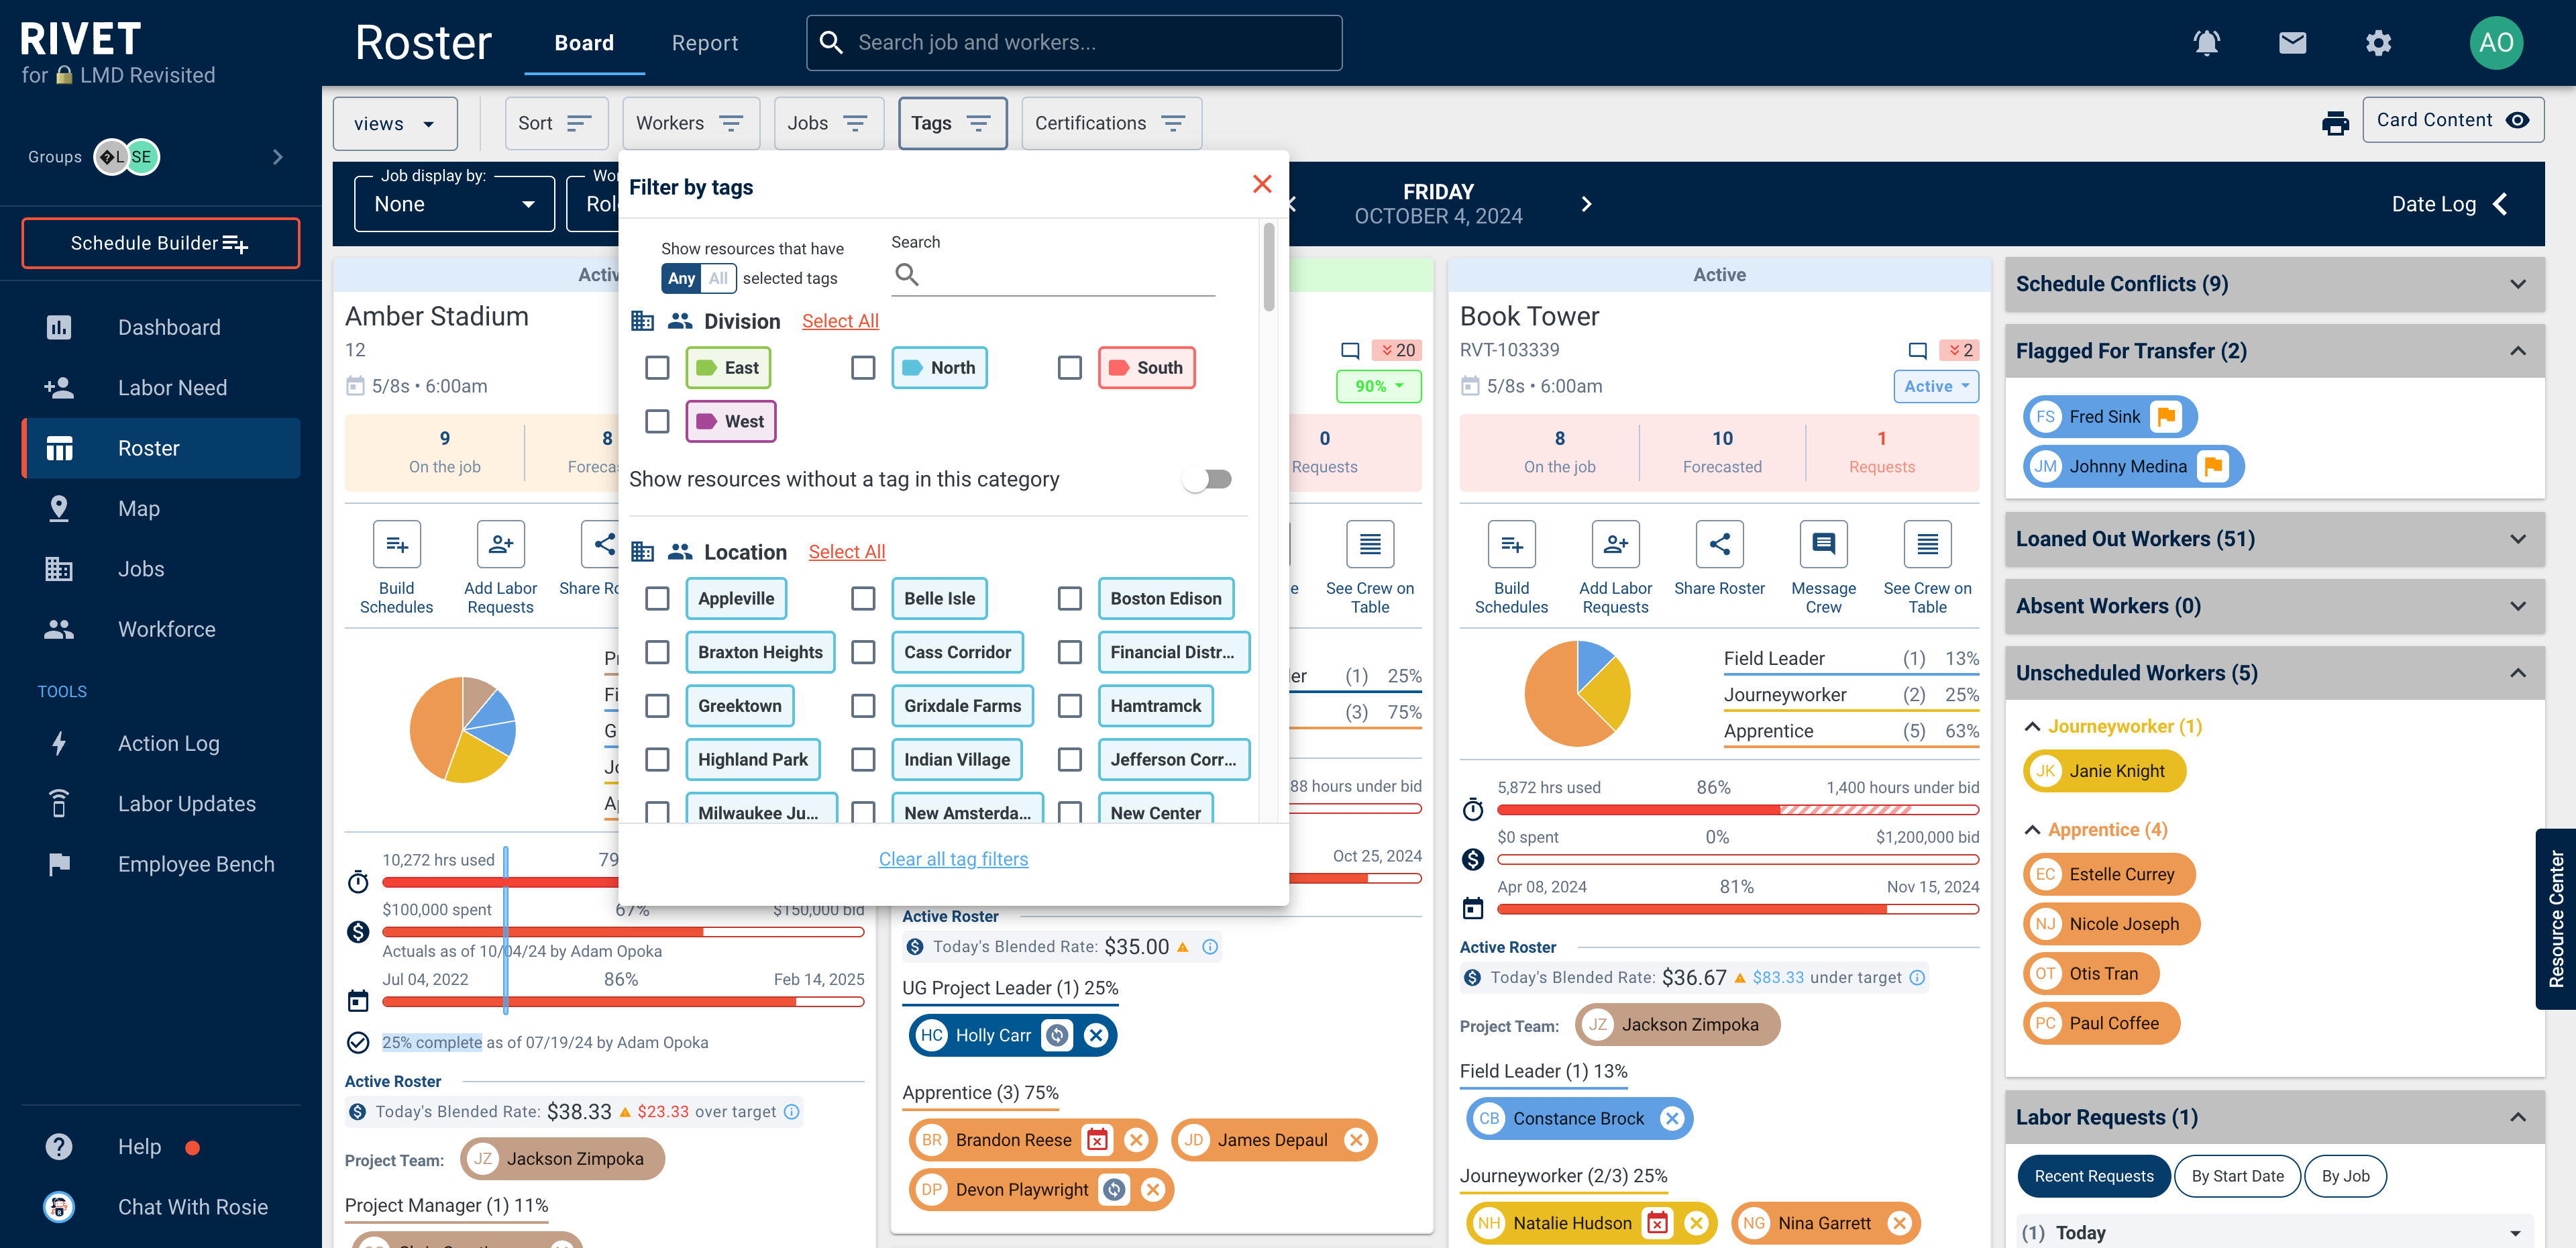Switch tag match to All
Image resolution: width=2576 pixels, height=1248 pixels.
pos(718,278)
